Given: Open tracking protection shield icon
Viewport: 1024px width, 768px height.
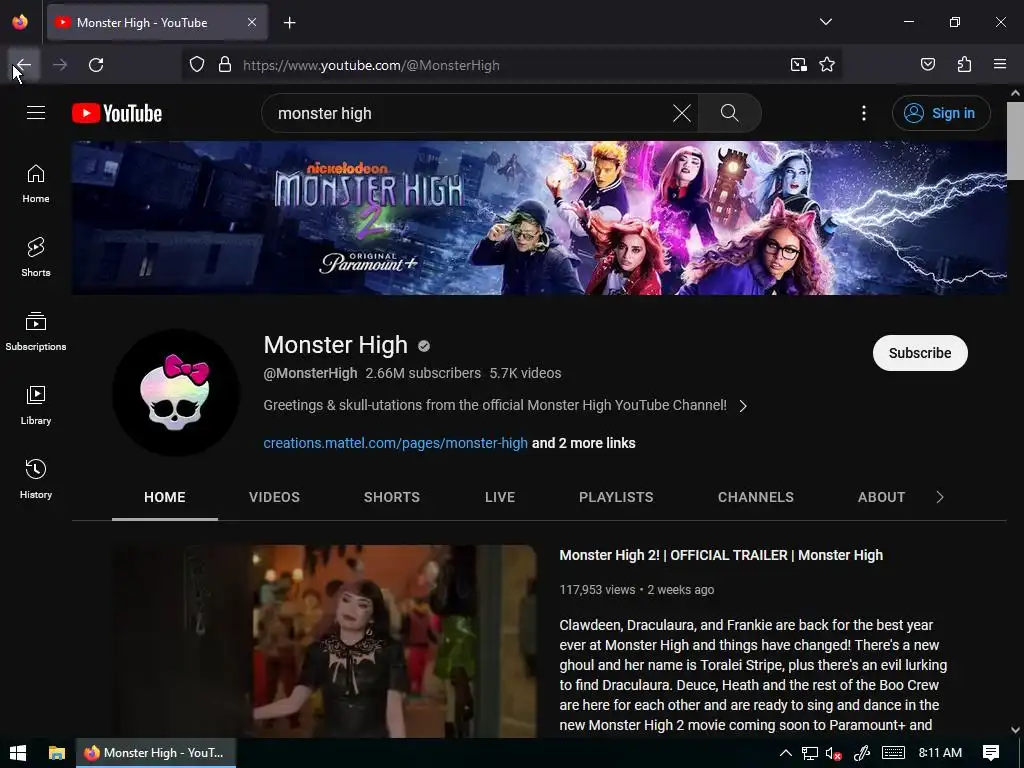Looking at the screenshot, I should click(197, 65).
